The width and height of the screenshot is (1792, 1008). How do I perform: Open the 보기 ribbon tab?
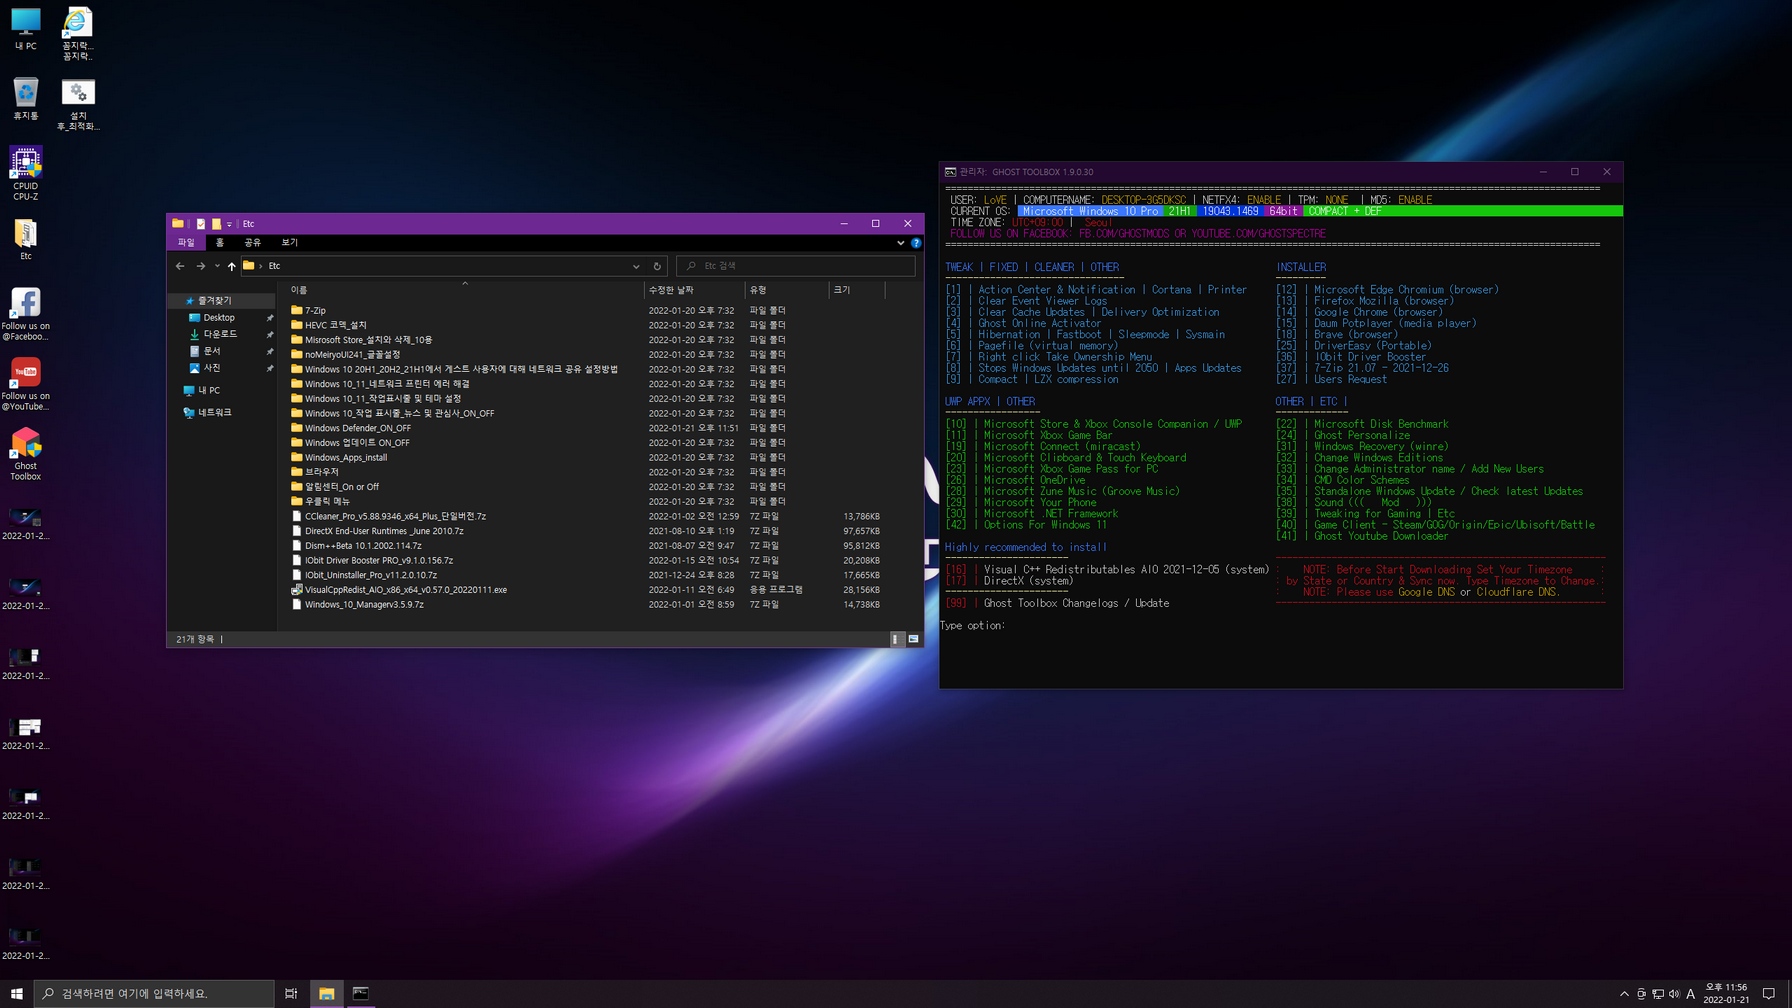tap(289, 243)
